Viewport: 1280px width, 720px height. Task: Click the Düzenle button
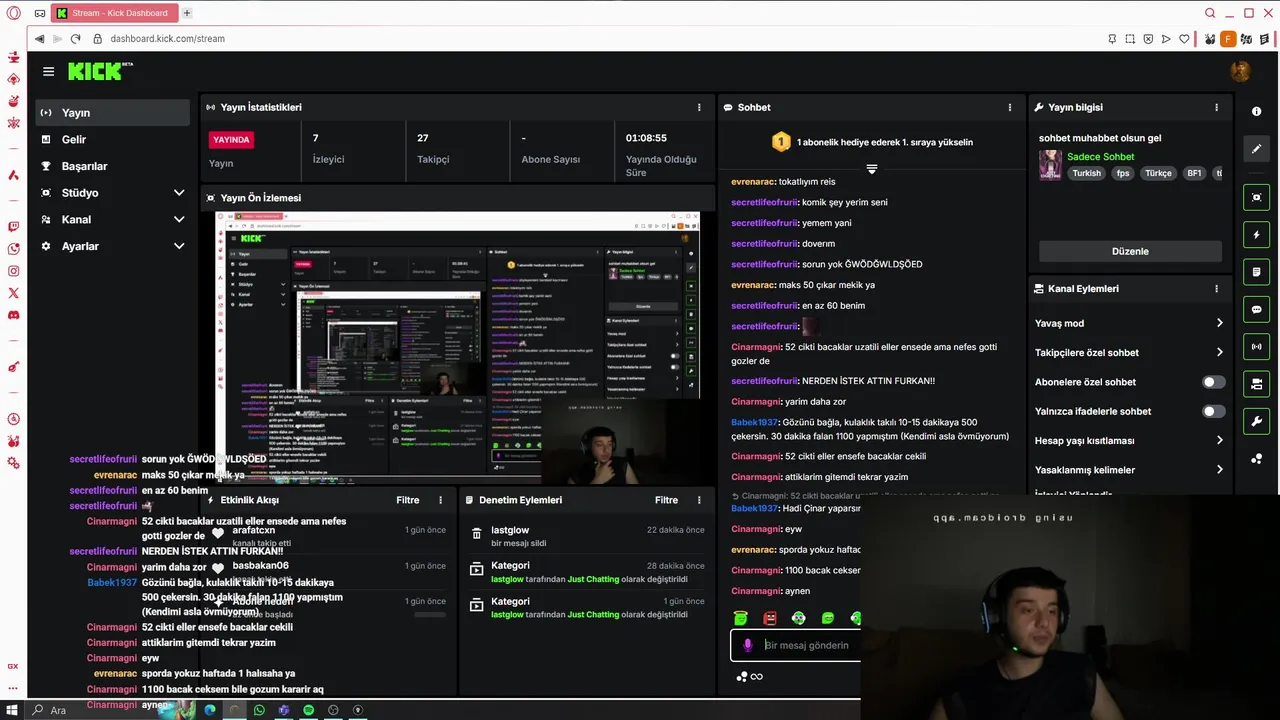pyautogui.click(x=1130, y=251)
